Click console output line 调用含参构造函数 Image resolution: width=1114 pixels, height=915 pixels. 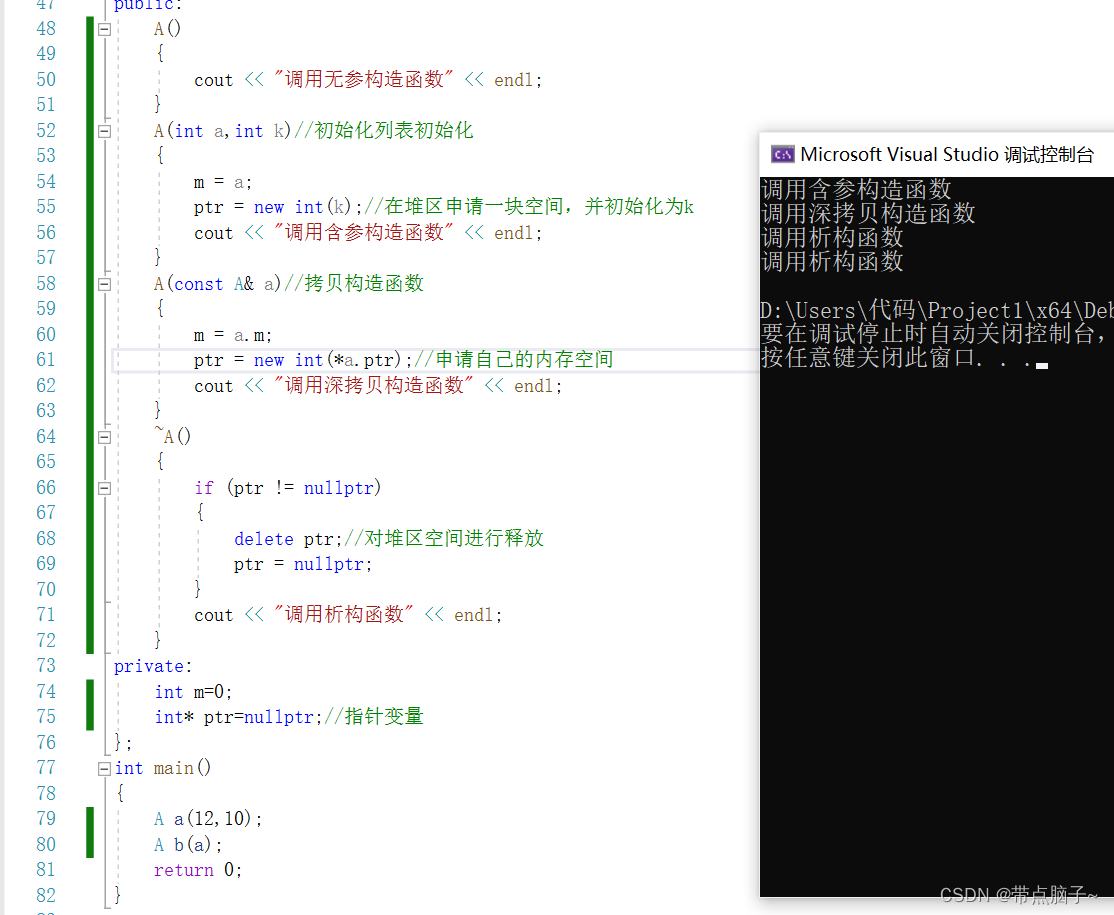[856, 189]
